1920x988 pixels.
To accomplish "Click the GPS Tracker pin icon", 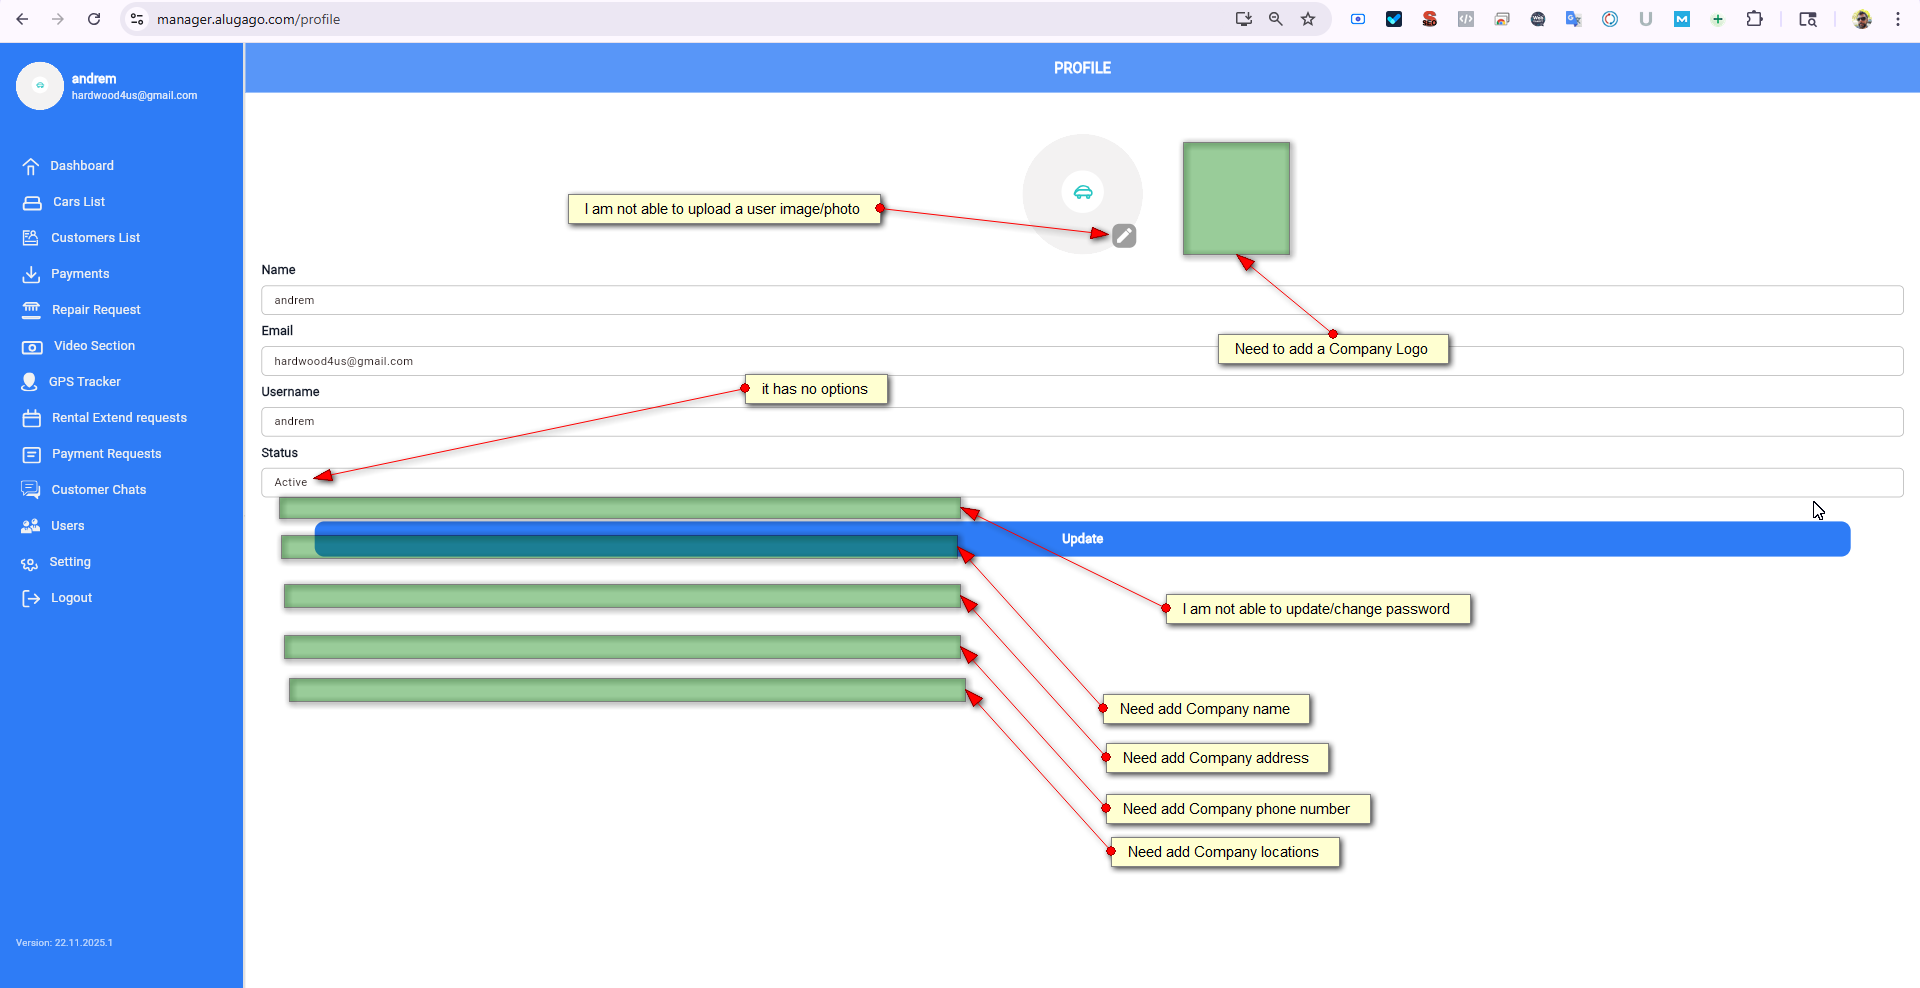I will pos(30,382).
